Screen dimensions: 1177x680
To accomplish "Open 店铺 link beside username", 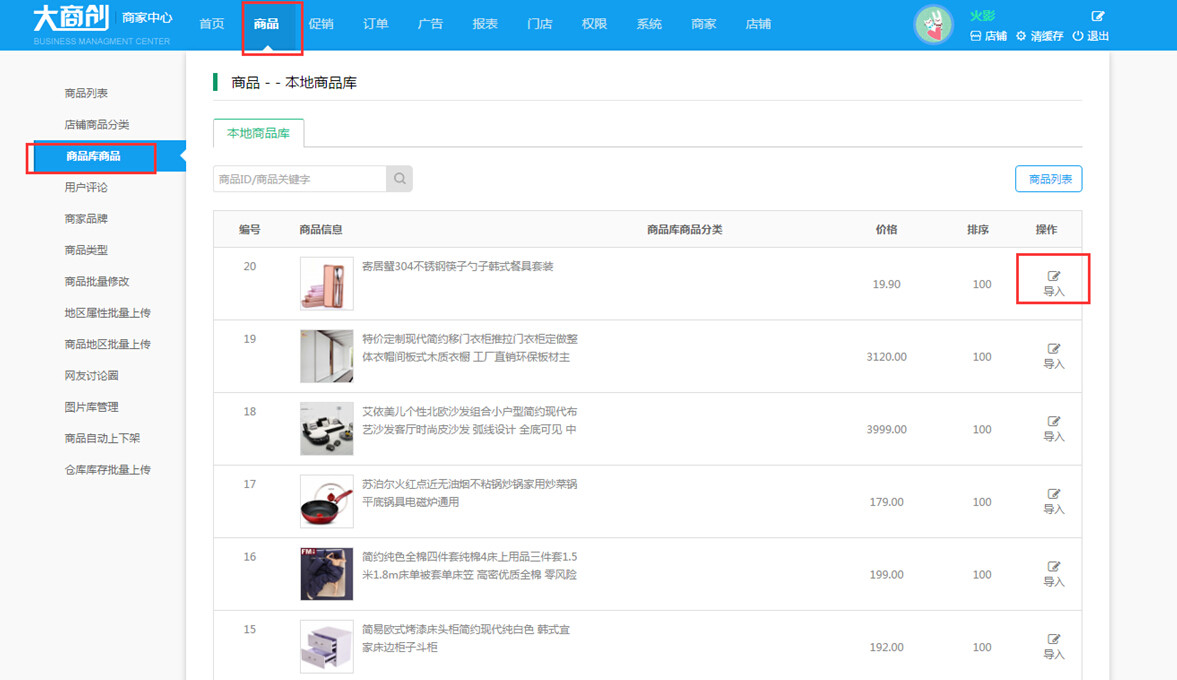I will [988, 36].
